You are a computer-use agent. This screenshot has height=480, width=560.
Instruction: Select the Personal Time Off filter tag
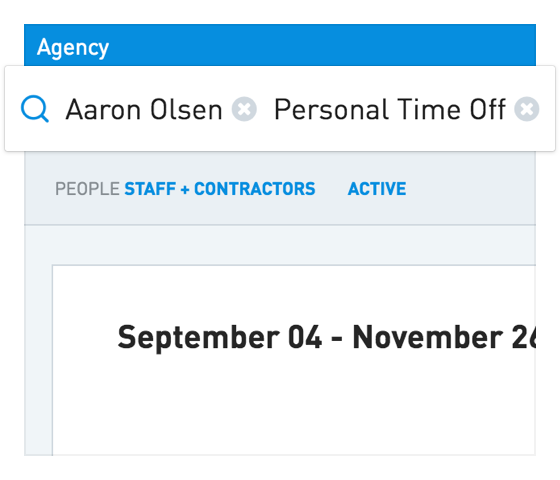[x=390, y=109]
